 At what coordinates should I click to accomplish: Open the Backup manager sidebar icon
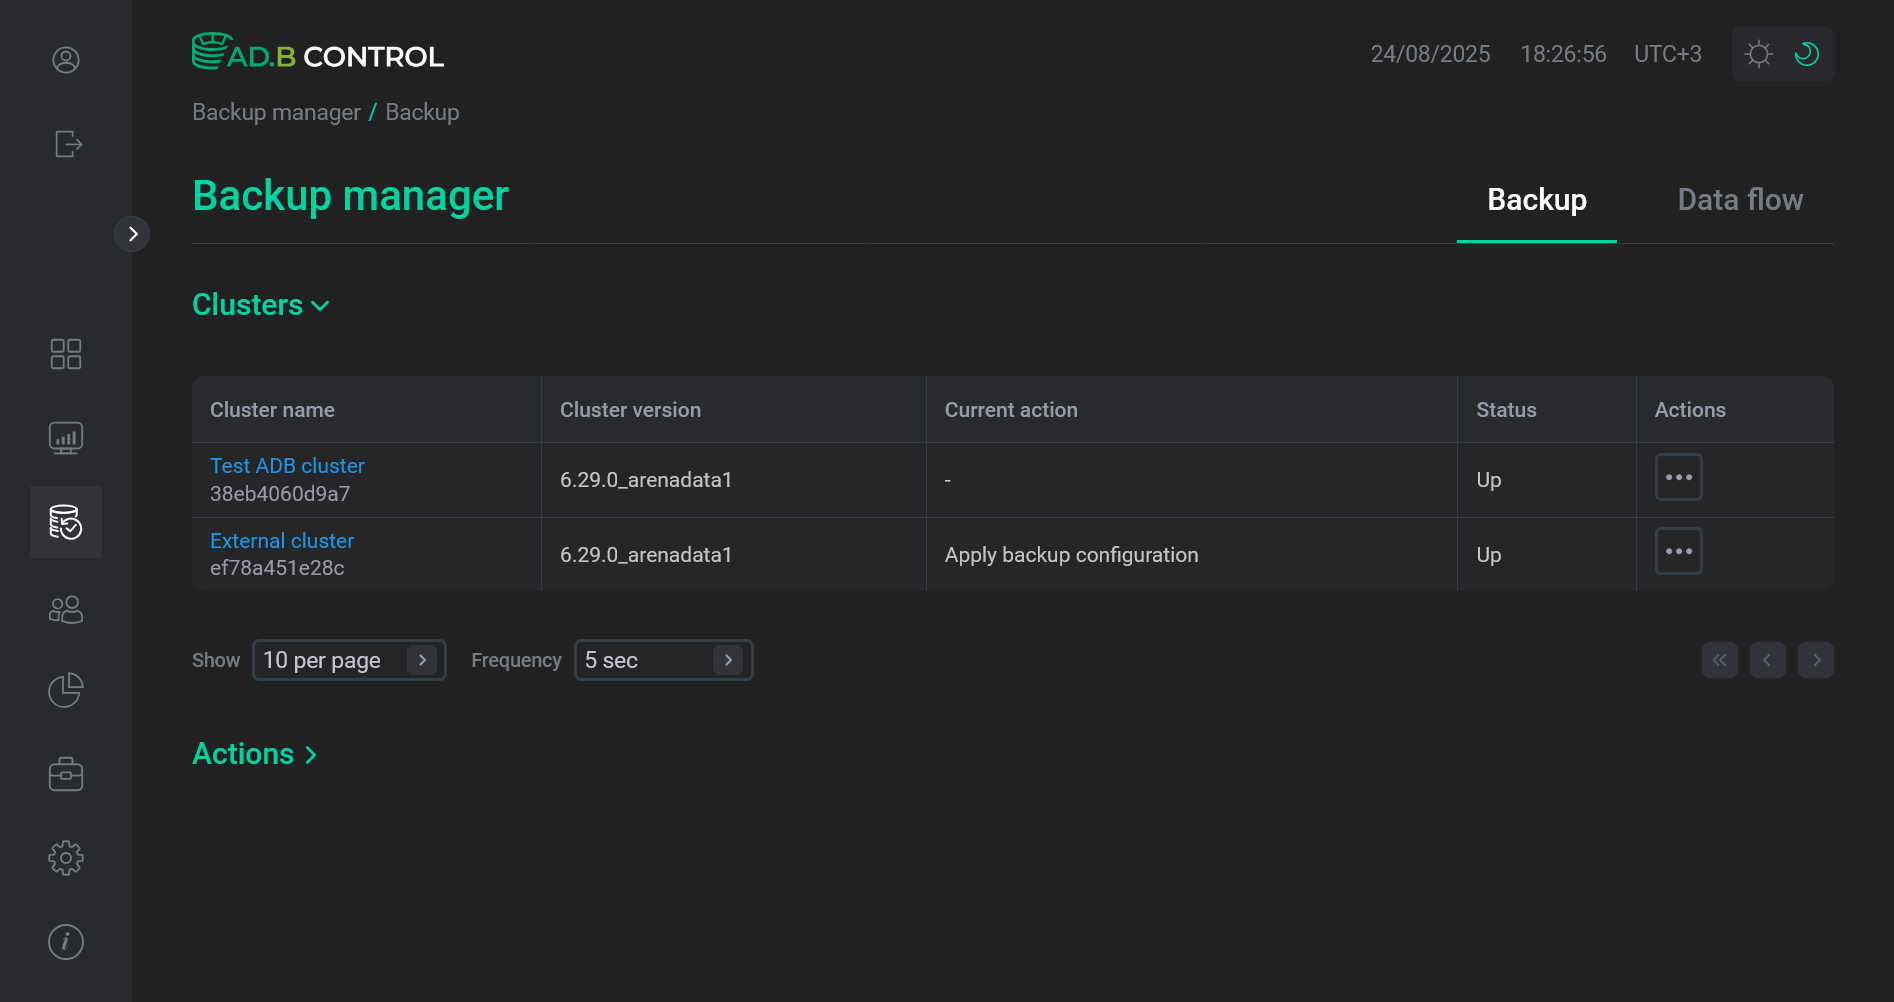[65, 521]
